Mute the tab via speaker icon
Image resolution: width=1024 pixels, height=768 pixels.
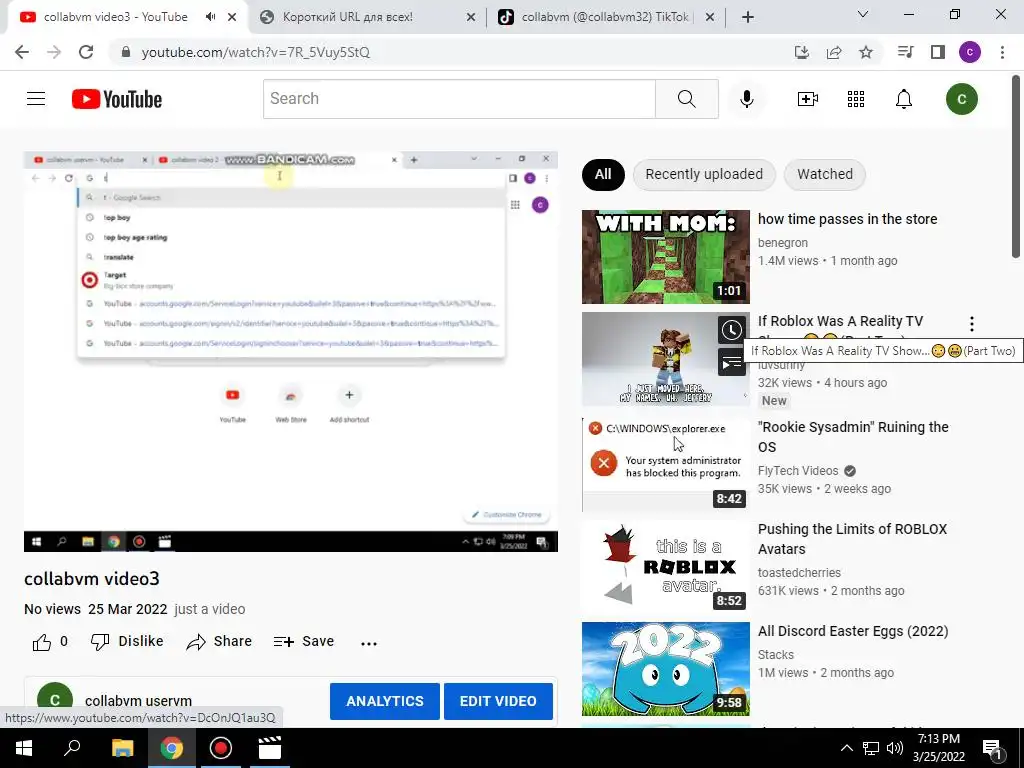[x=210, y=17]
